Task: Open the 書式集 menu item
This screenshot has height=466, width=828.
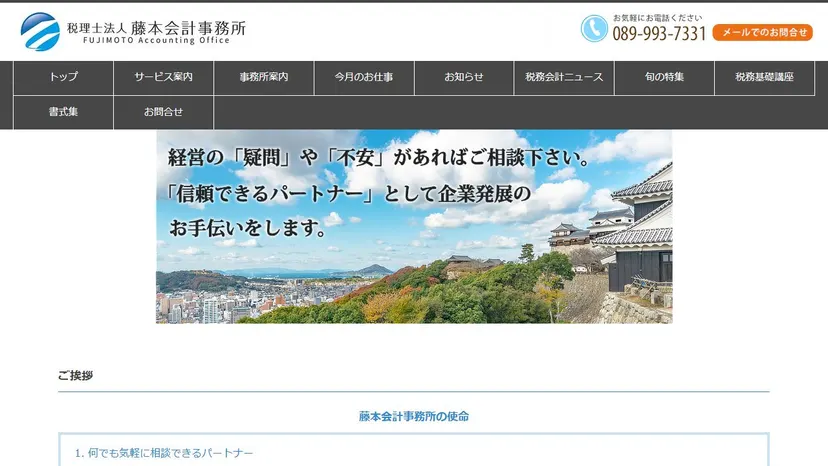Action: tap(63, 112)
